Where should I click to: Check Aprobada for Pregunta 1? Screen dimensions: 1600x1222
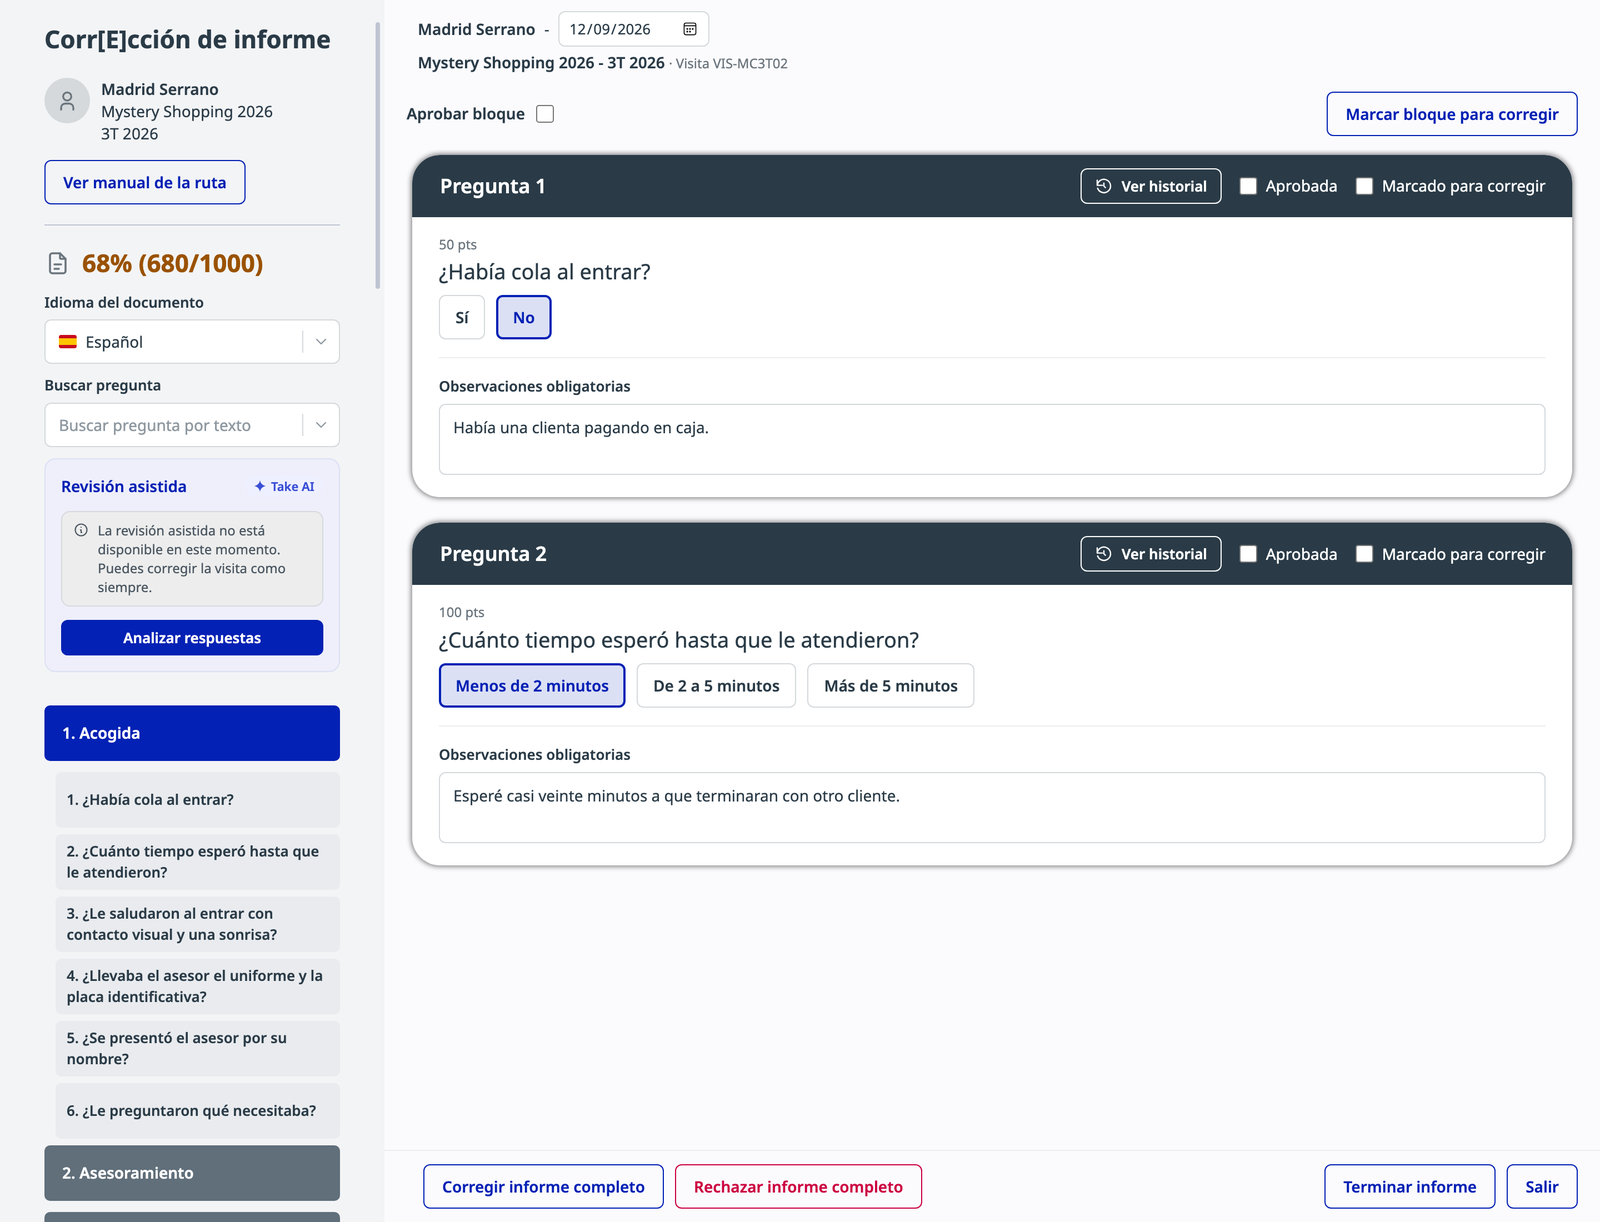coord(1248,186)
